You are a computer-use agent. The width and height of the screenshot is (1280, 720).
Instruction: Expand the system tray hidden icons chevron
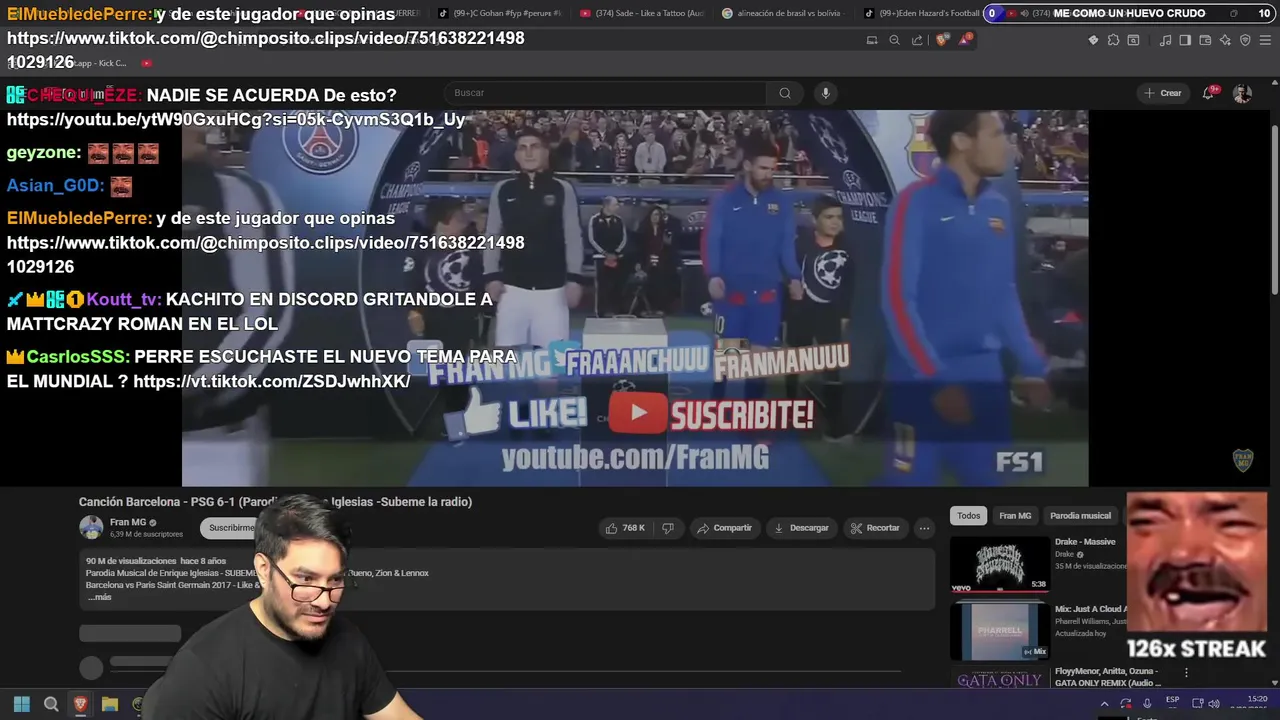1105,704
